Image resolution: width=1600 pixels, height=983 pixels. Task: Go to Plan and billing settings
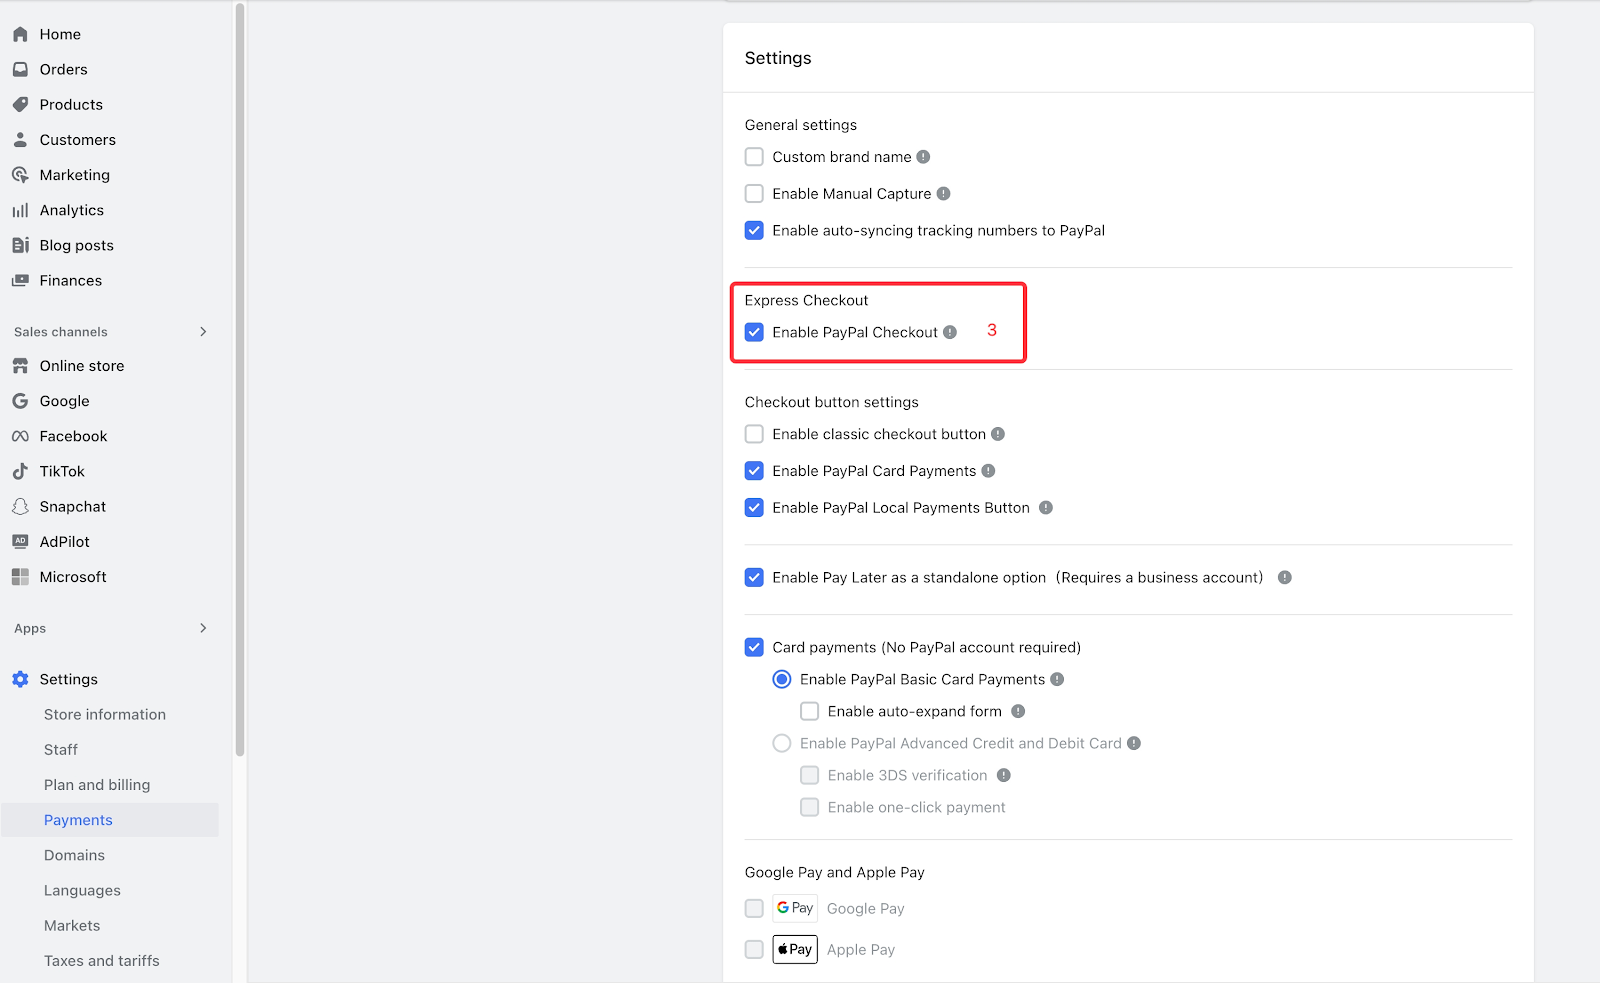pos(97,785)
